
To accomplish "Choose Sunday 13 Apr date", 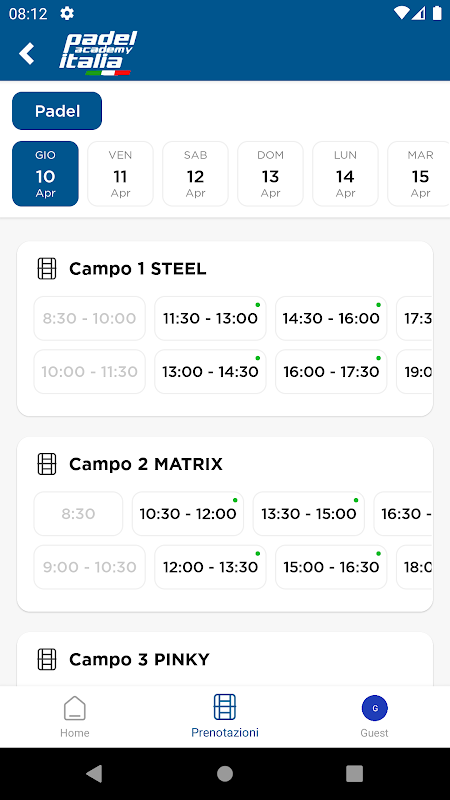I will coord(270,173).
